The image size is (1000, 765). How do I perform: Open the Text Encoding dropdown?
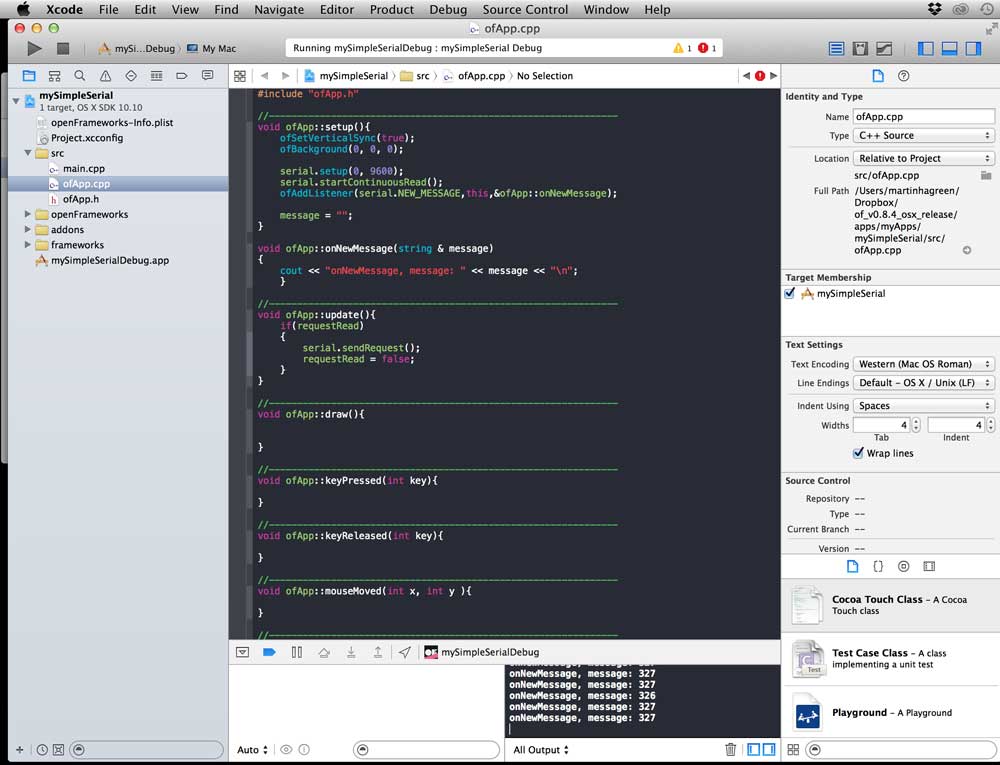923,364
